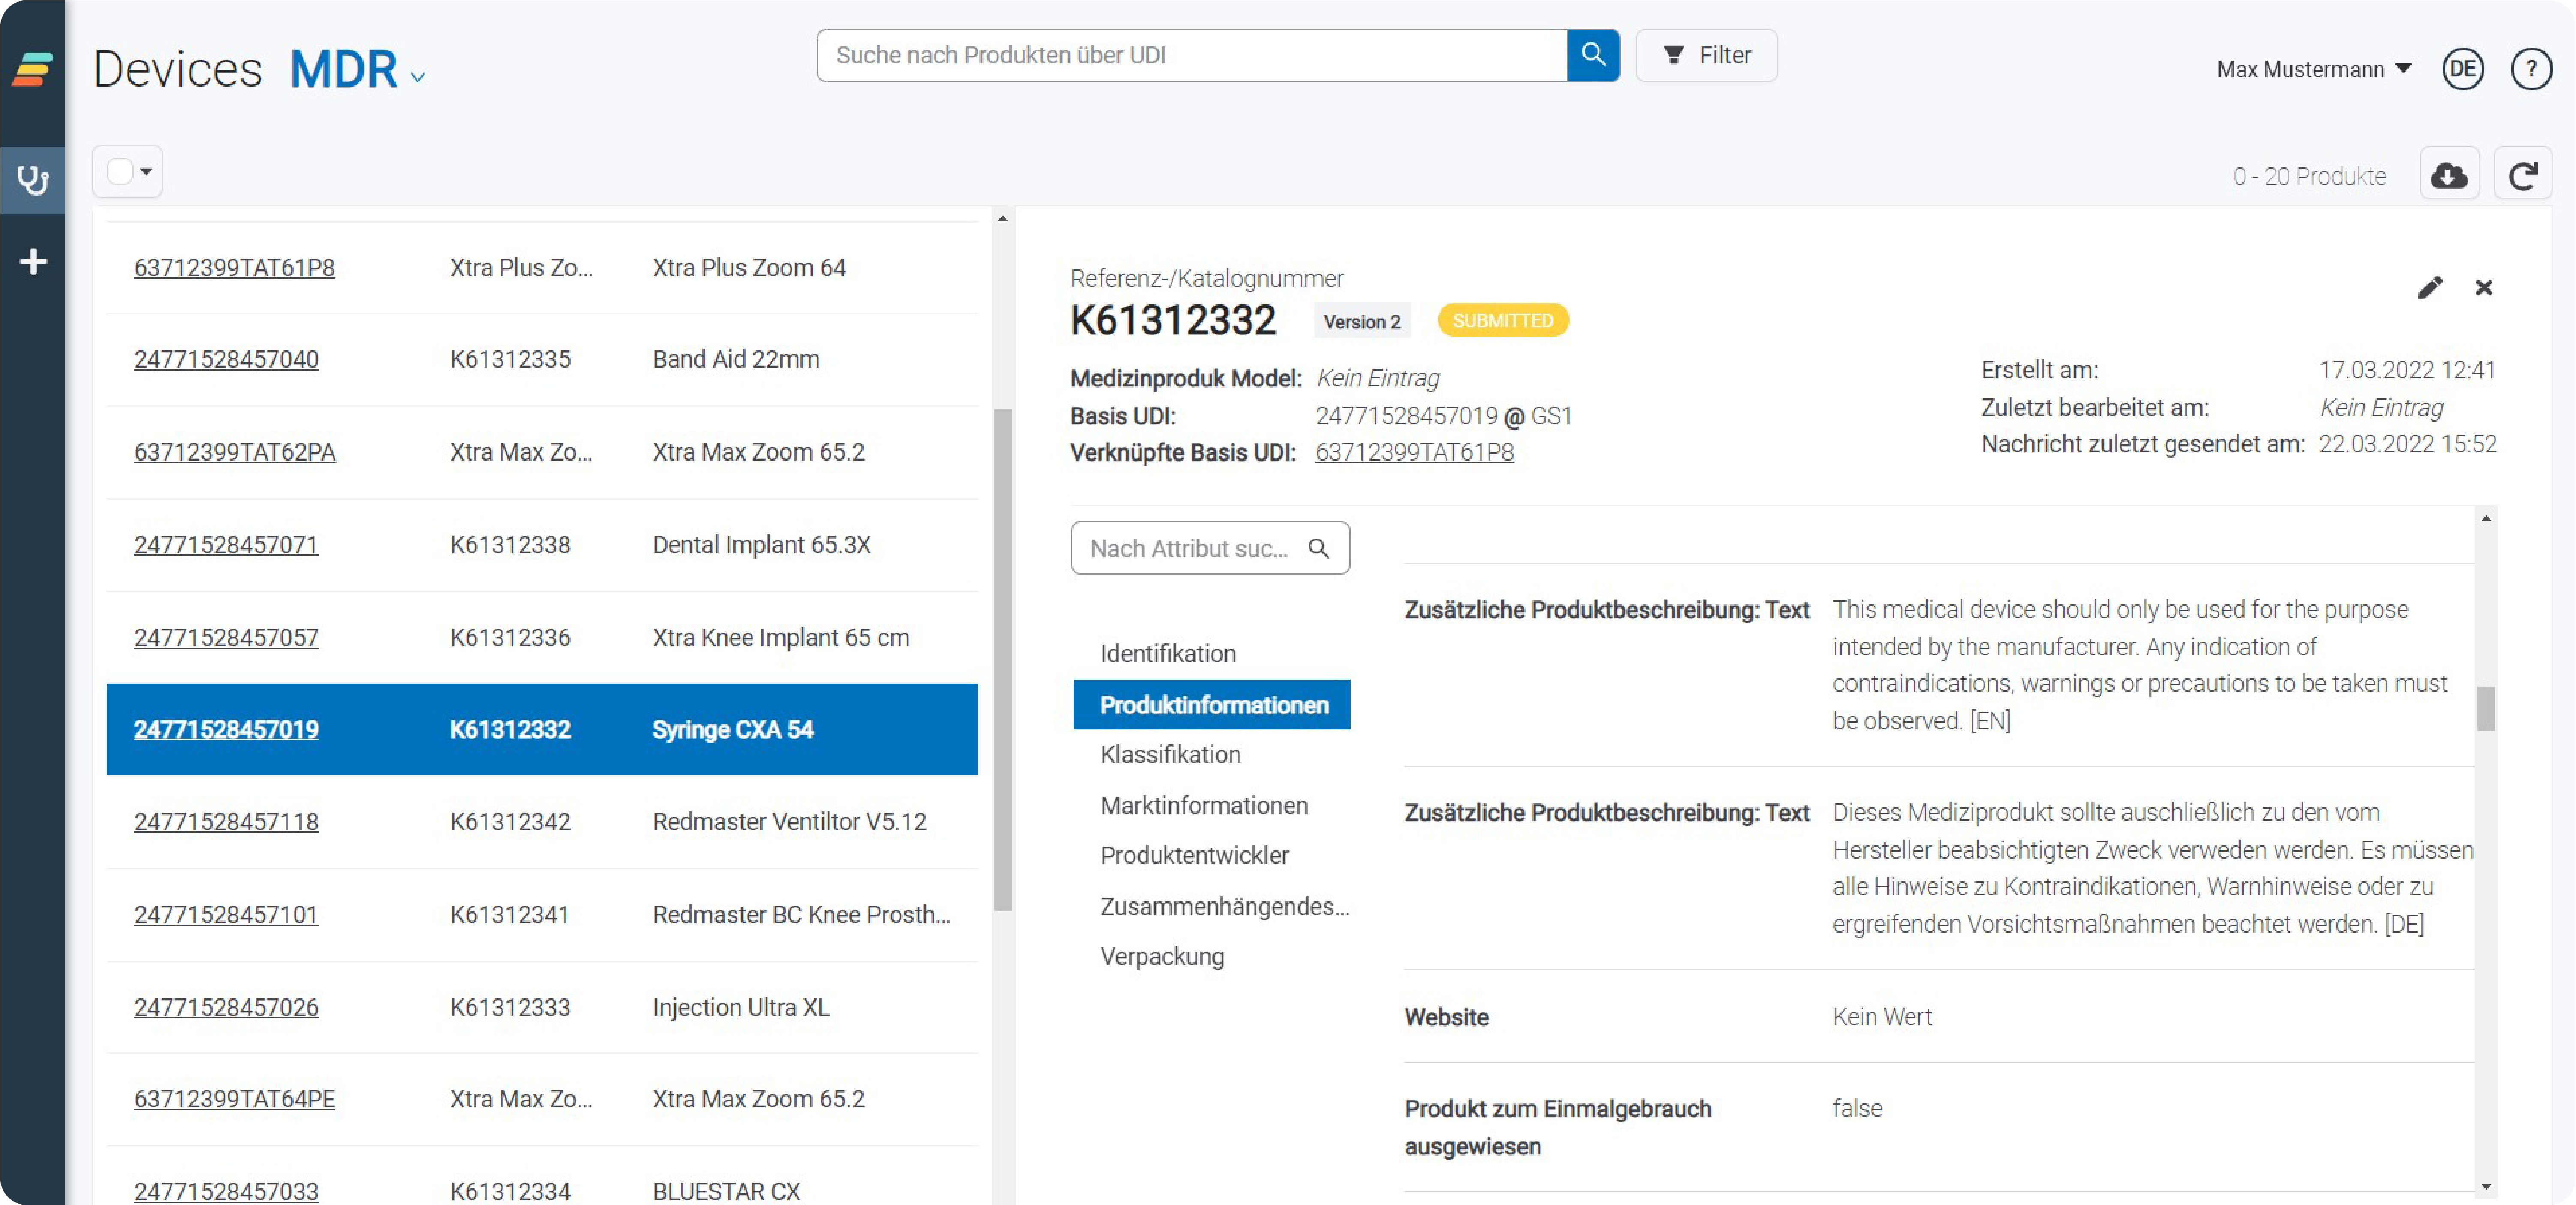Viewport: 2576px width, 1205px height.
Task: Click the Filter button
Action: pyautogui.click(x=1706, y=55)
